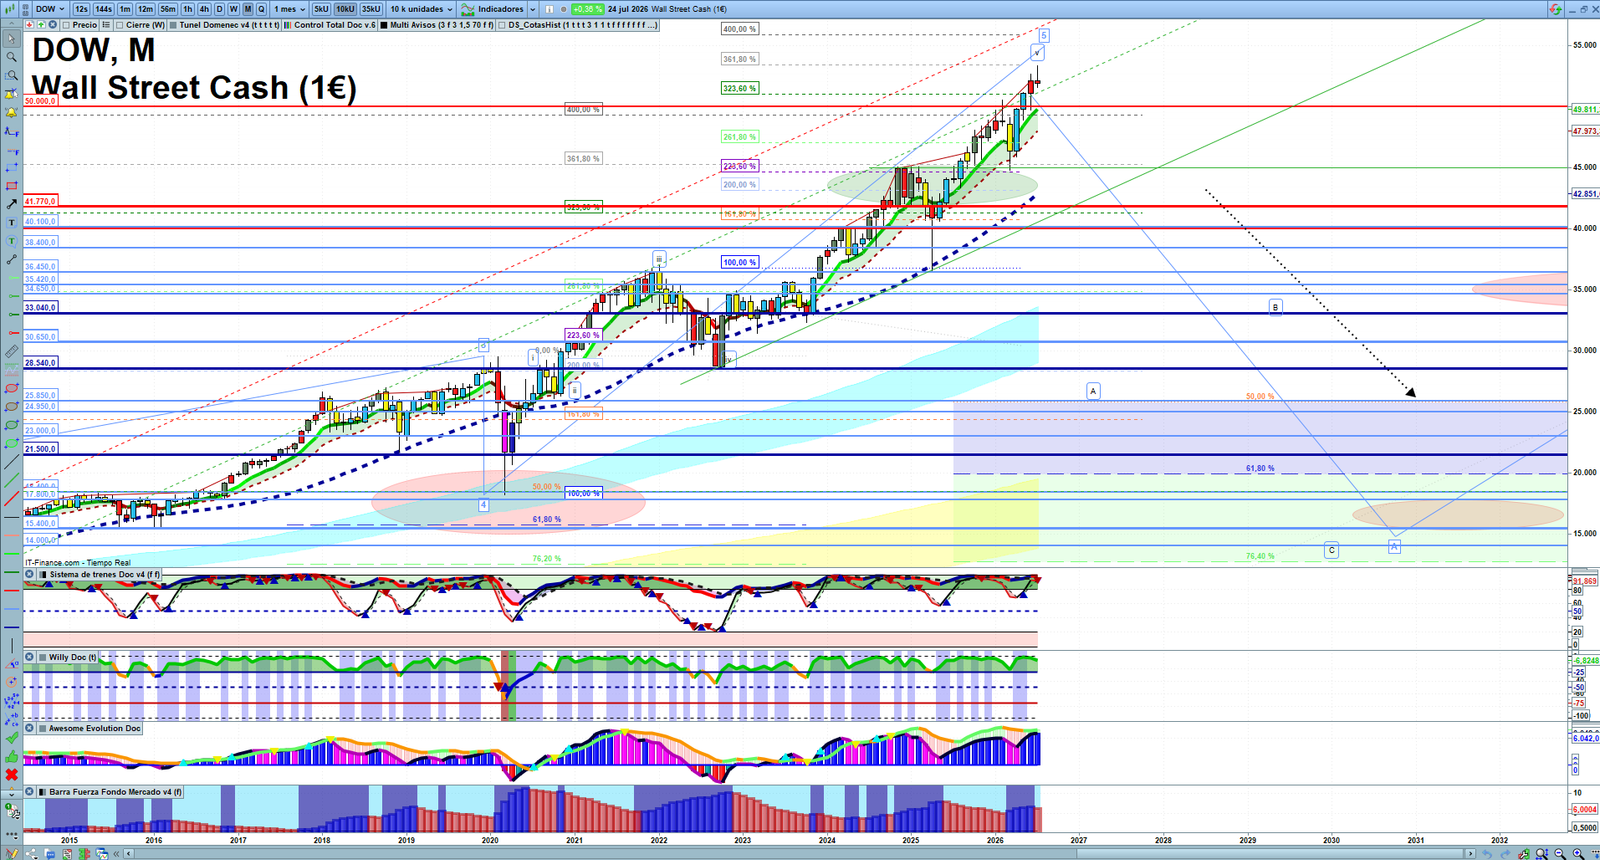Click the green thumbs-up icon
Image resolution: width=1600 pixels, height=860 pixels.
[11, 757]
